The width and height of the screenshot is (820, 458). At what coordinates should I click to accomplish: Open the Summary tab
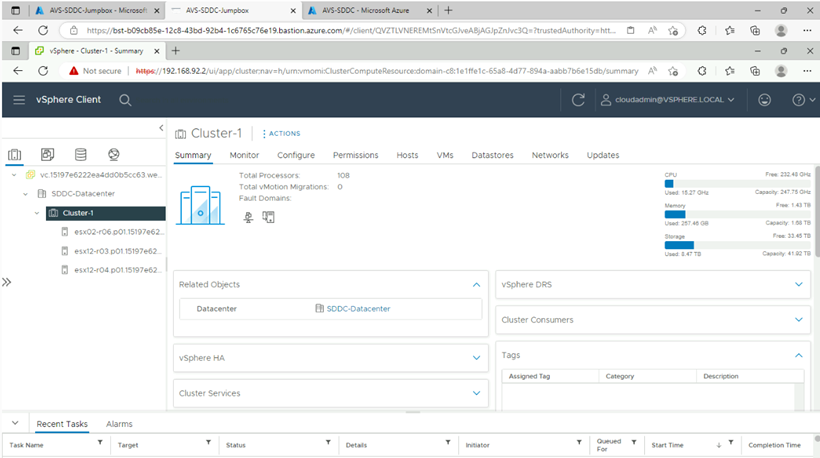pos(193,155)
